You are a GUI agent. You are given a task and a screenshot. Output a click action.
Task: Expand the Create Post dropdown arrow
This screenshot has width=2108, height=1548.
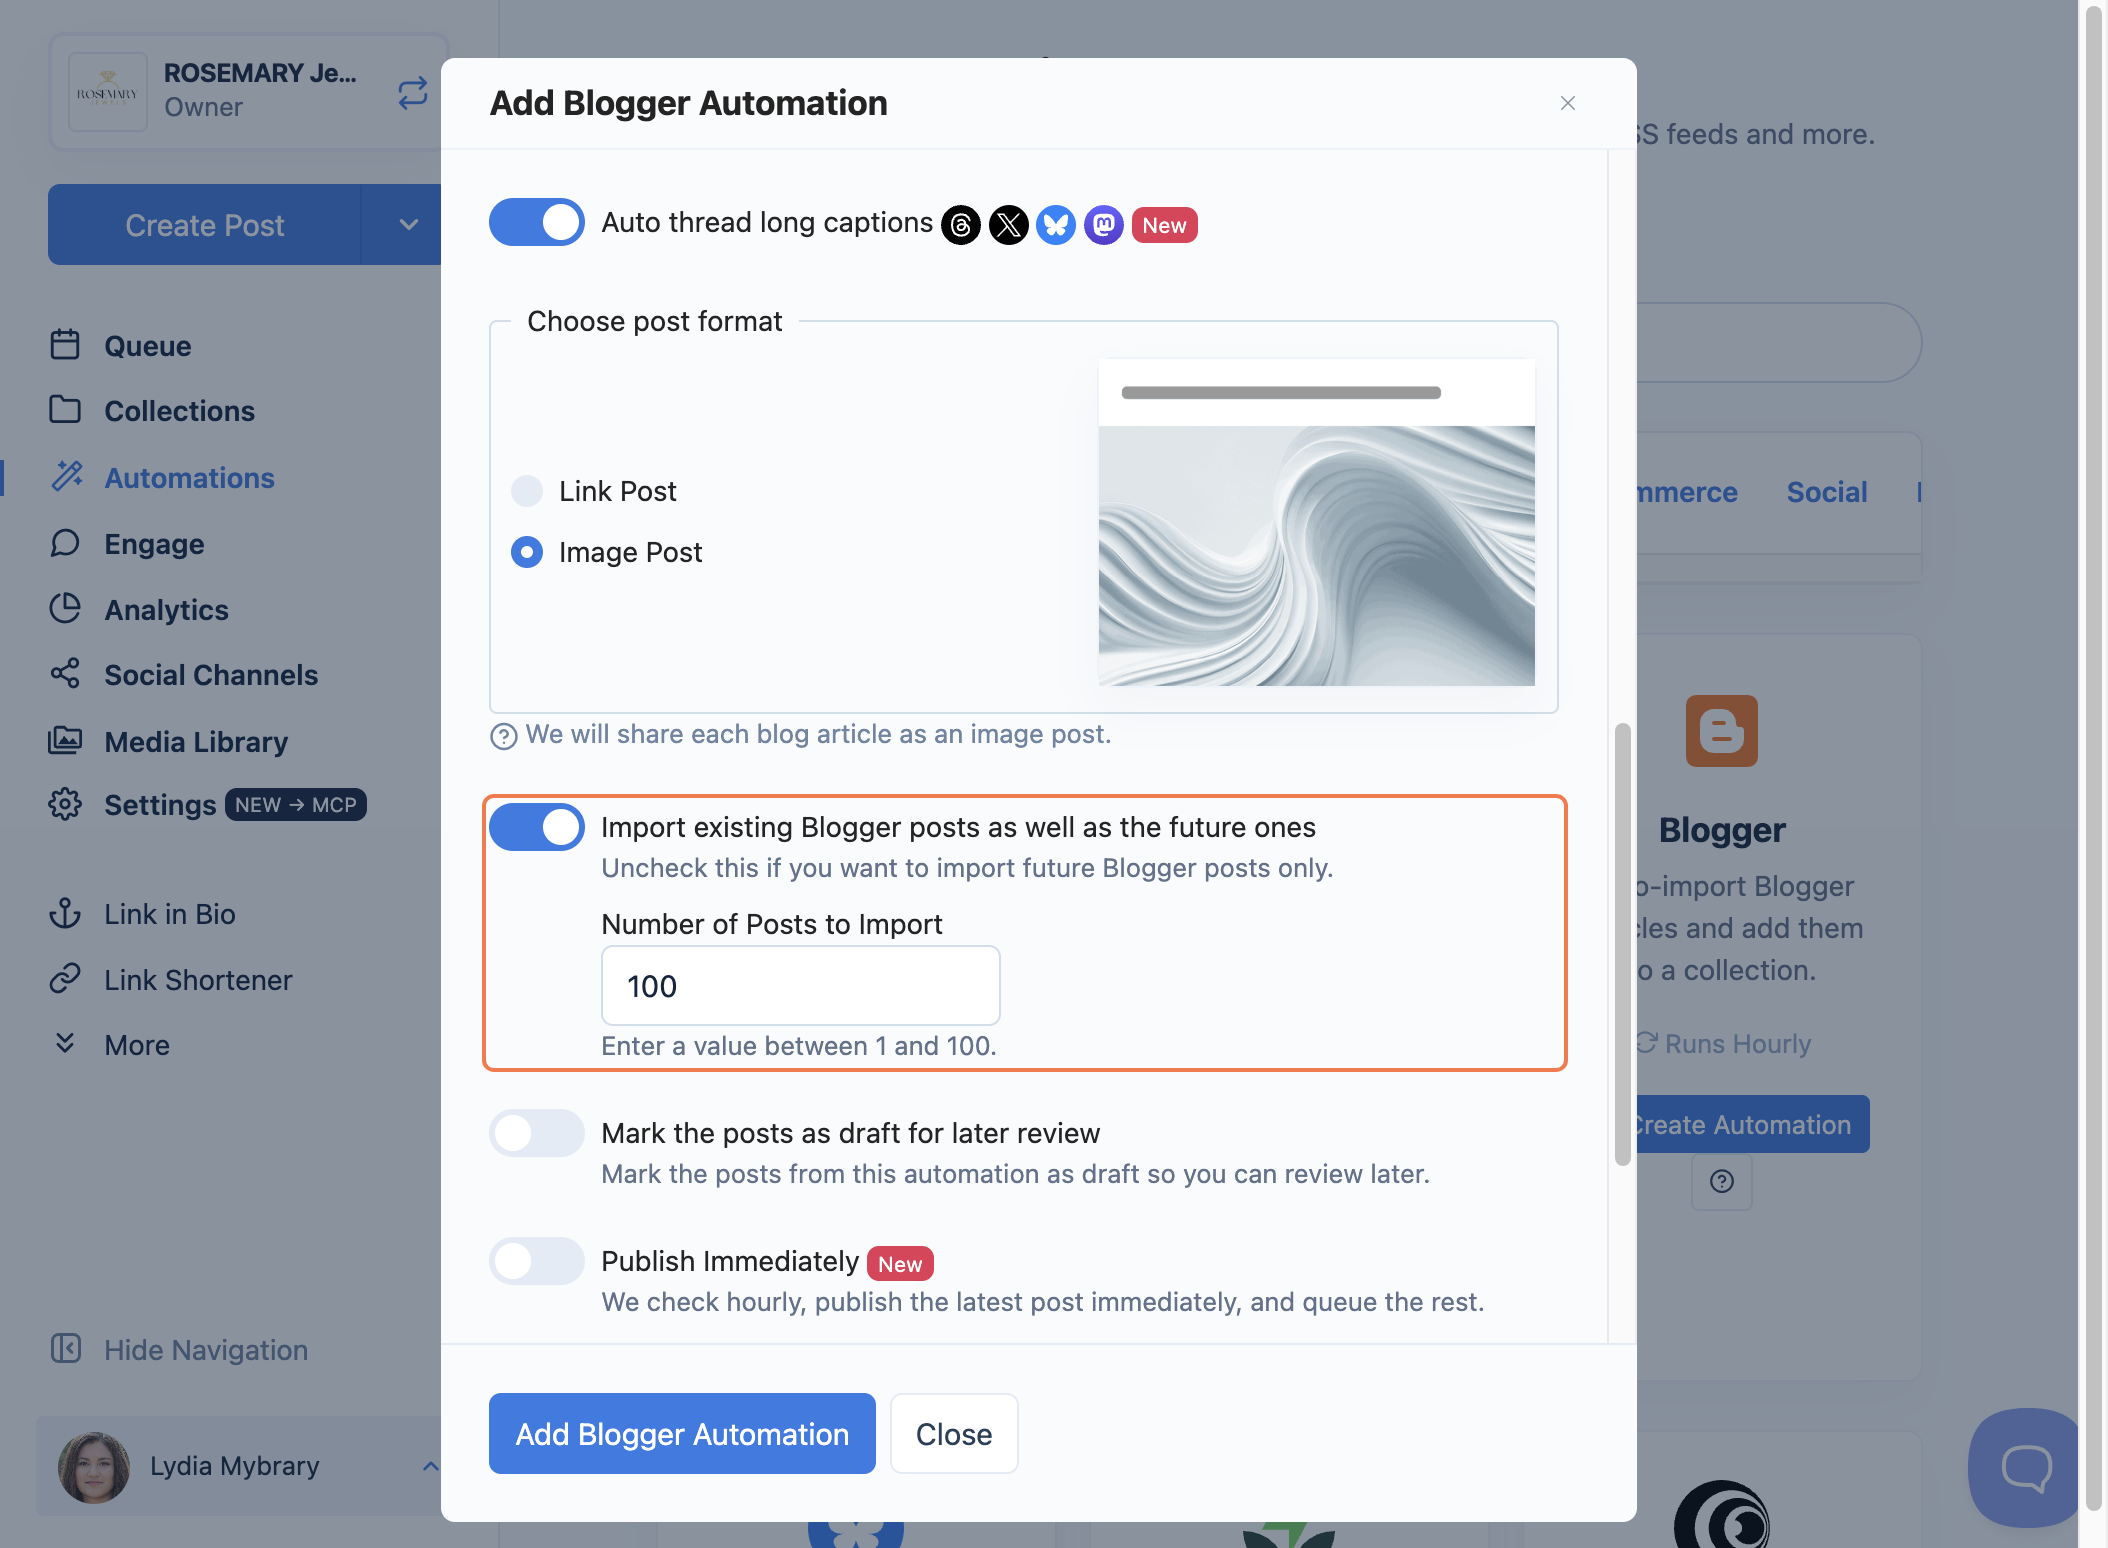pos(408,225)
